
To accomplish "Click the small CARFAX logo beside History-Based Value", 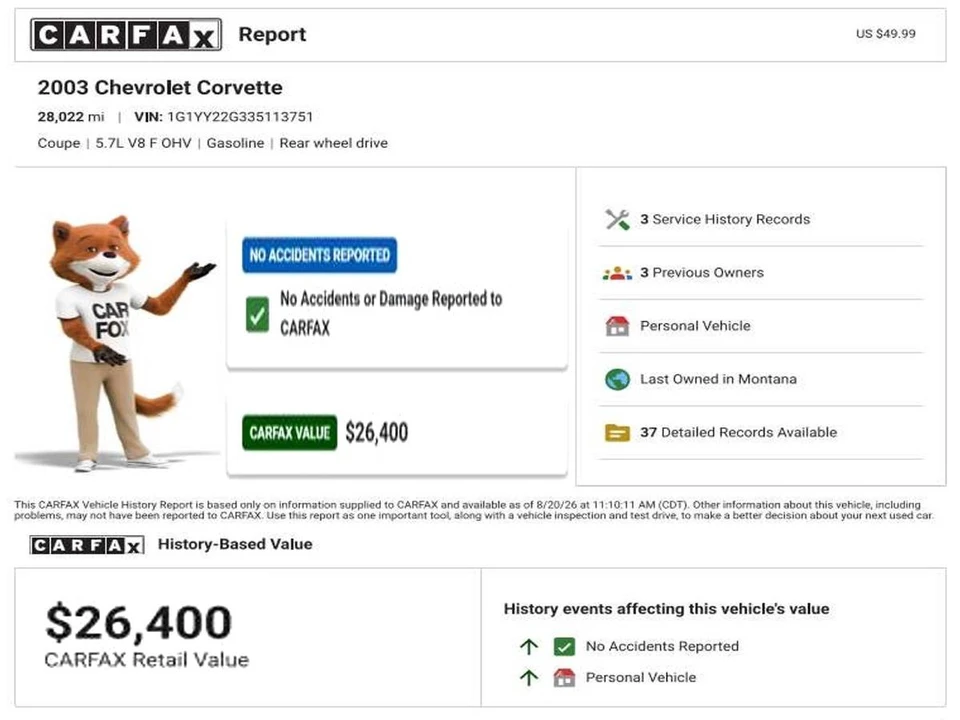I will (x=87, y=545).
